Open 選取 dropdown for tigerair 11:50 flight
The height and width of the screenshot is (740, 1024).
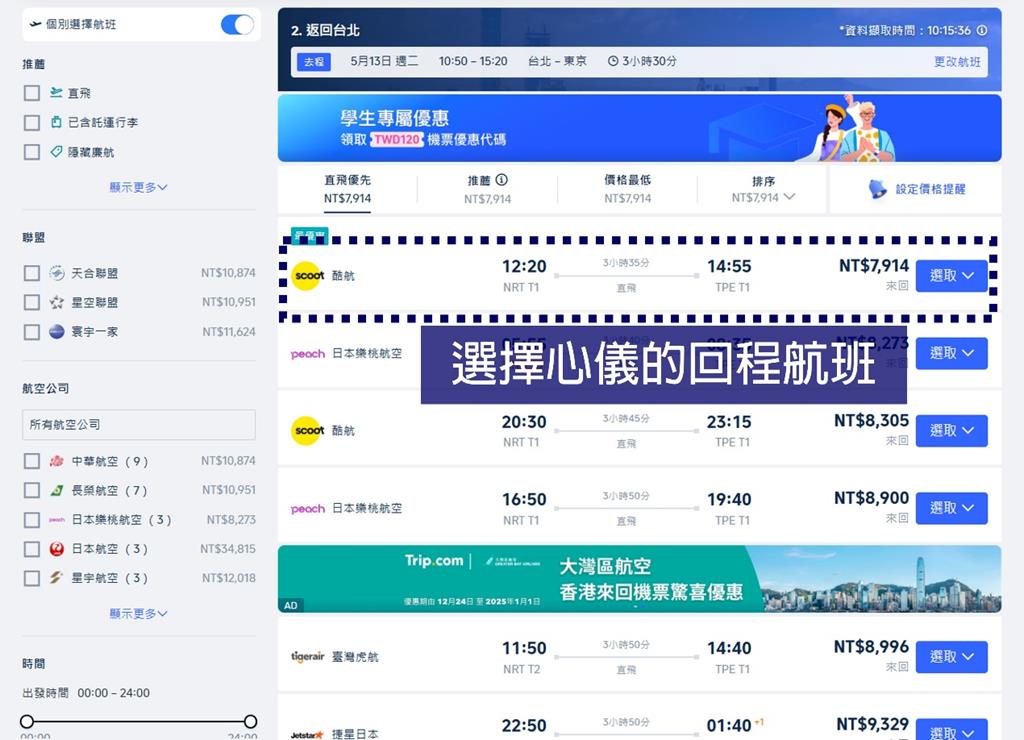point(952,657)
